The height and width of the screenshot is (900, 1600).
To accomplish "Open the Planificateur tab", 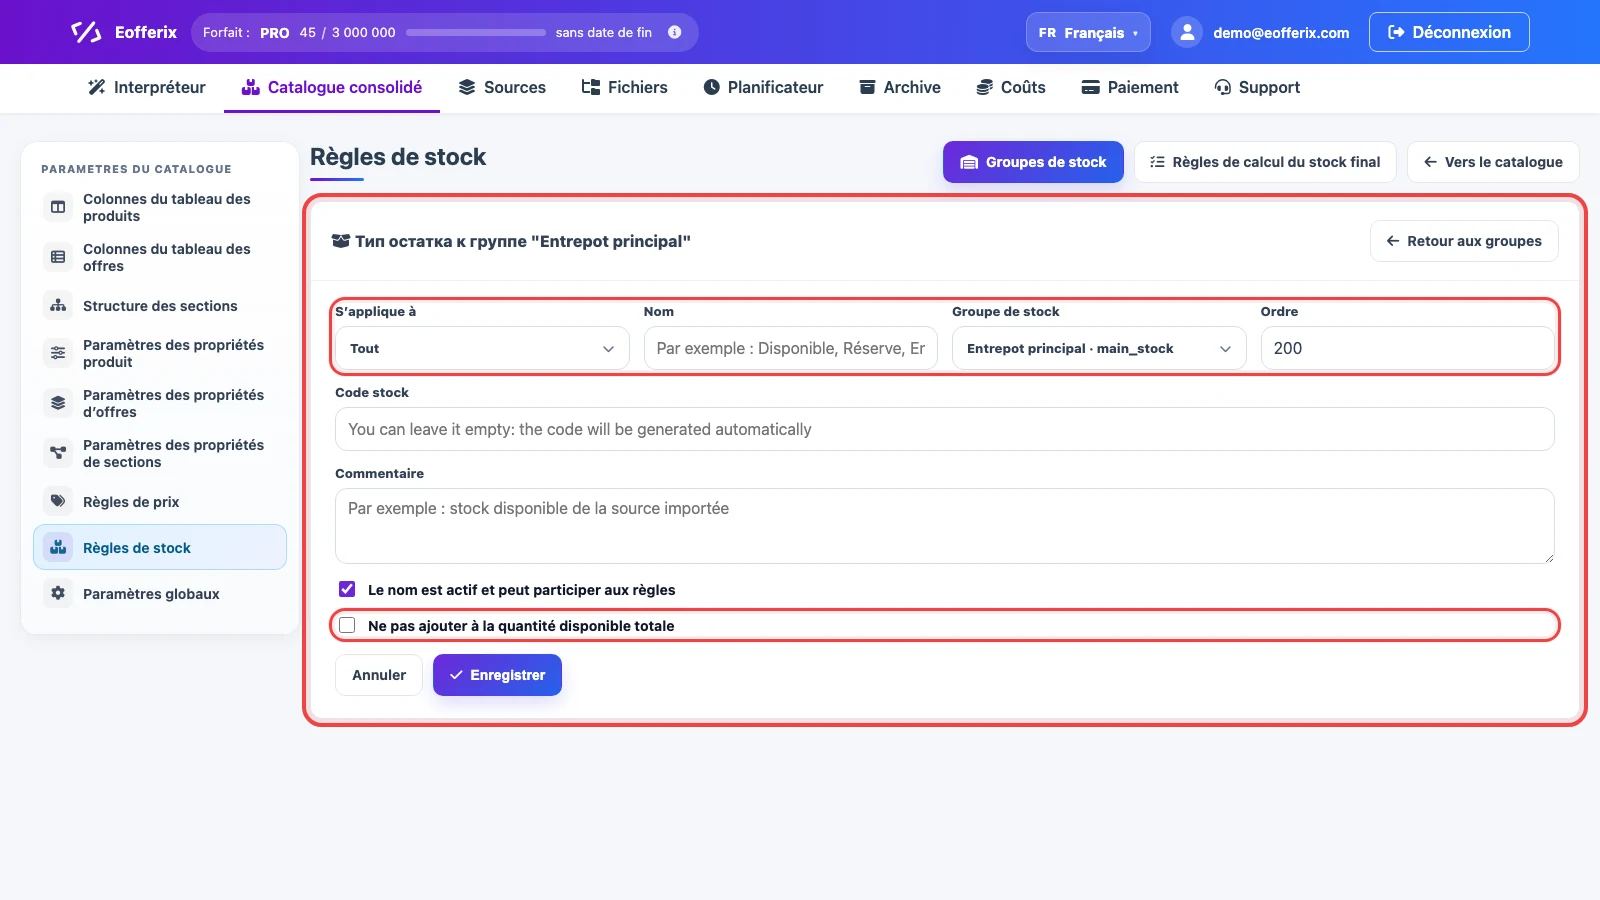I will click(x=763, y=87).
